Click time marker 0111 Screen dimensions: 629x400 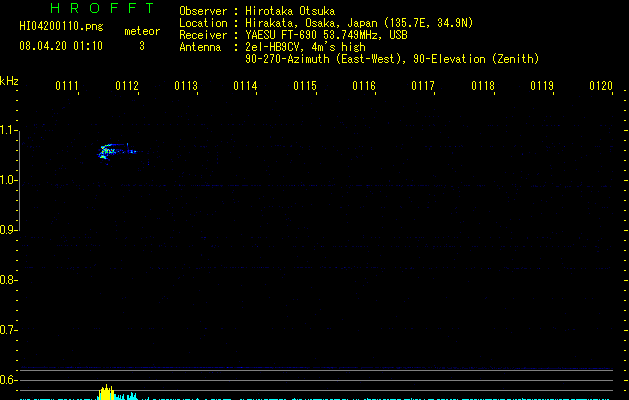[x=67, y=86]
